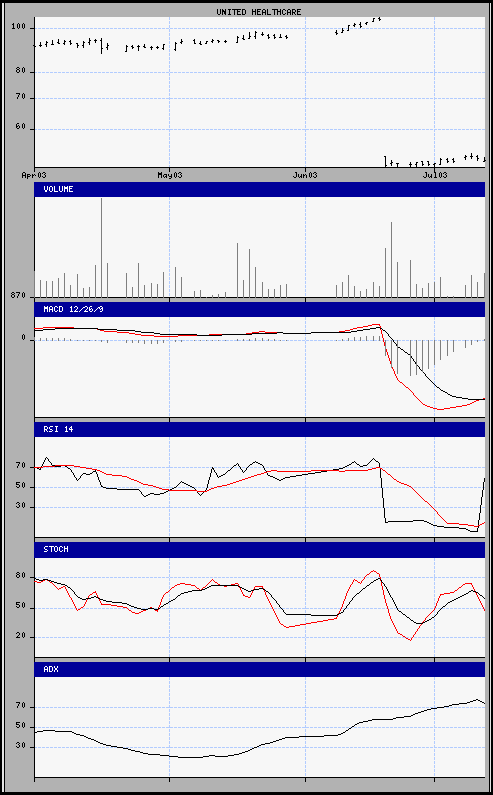The image size is (493, 795).
Task: Click the tallest June volume spike bar
Action: coord(392,259)
